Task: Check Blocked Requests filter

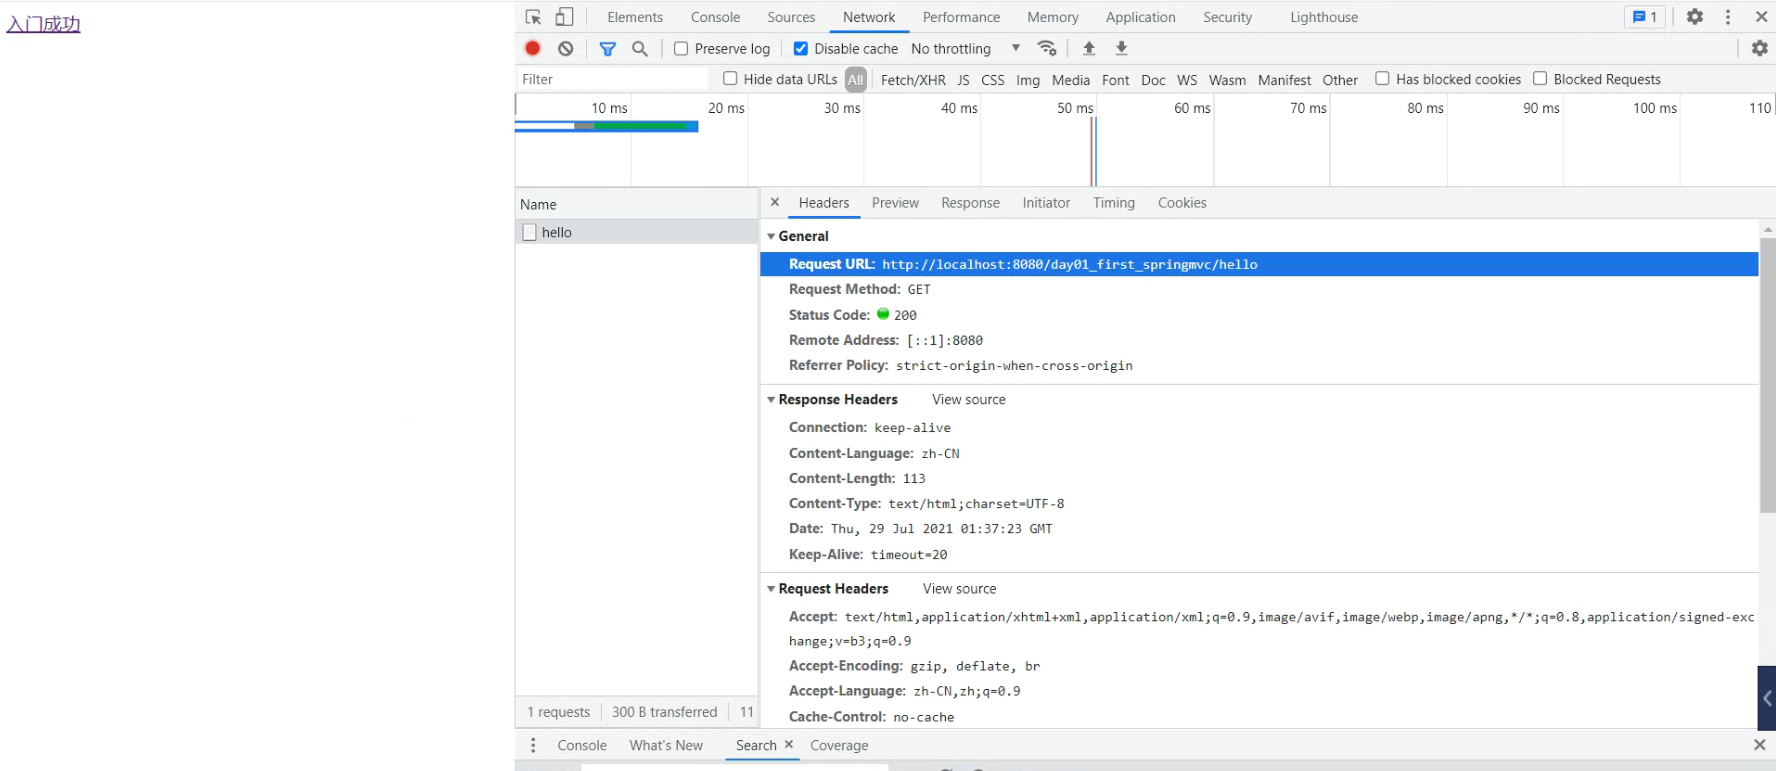Action: 1540,78
